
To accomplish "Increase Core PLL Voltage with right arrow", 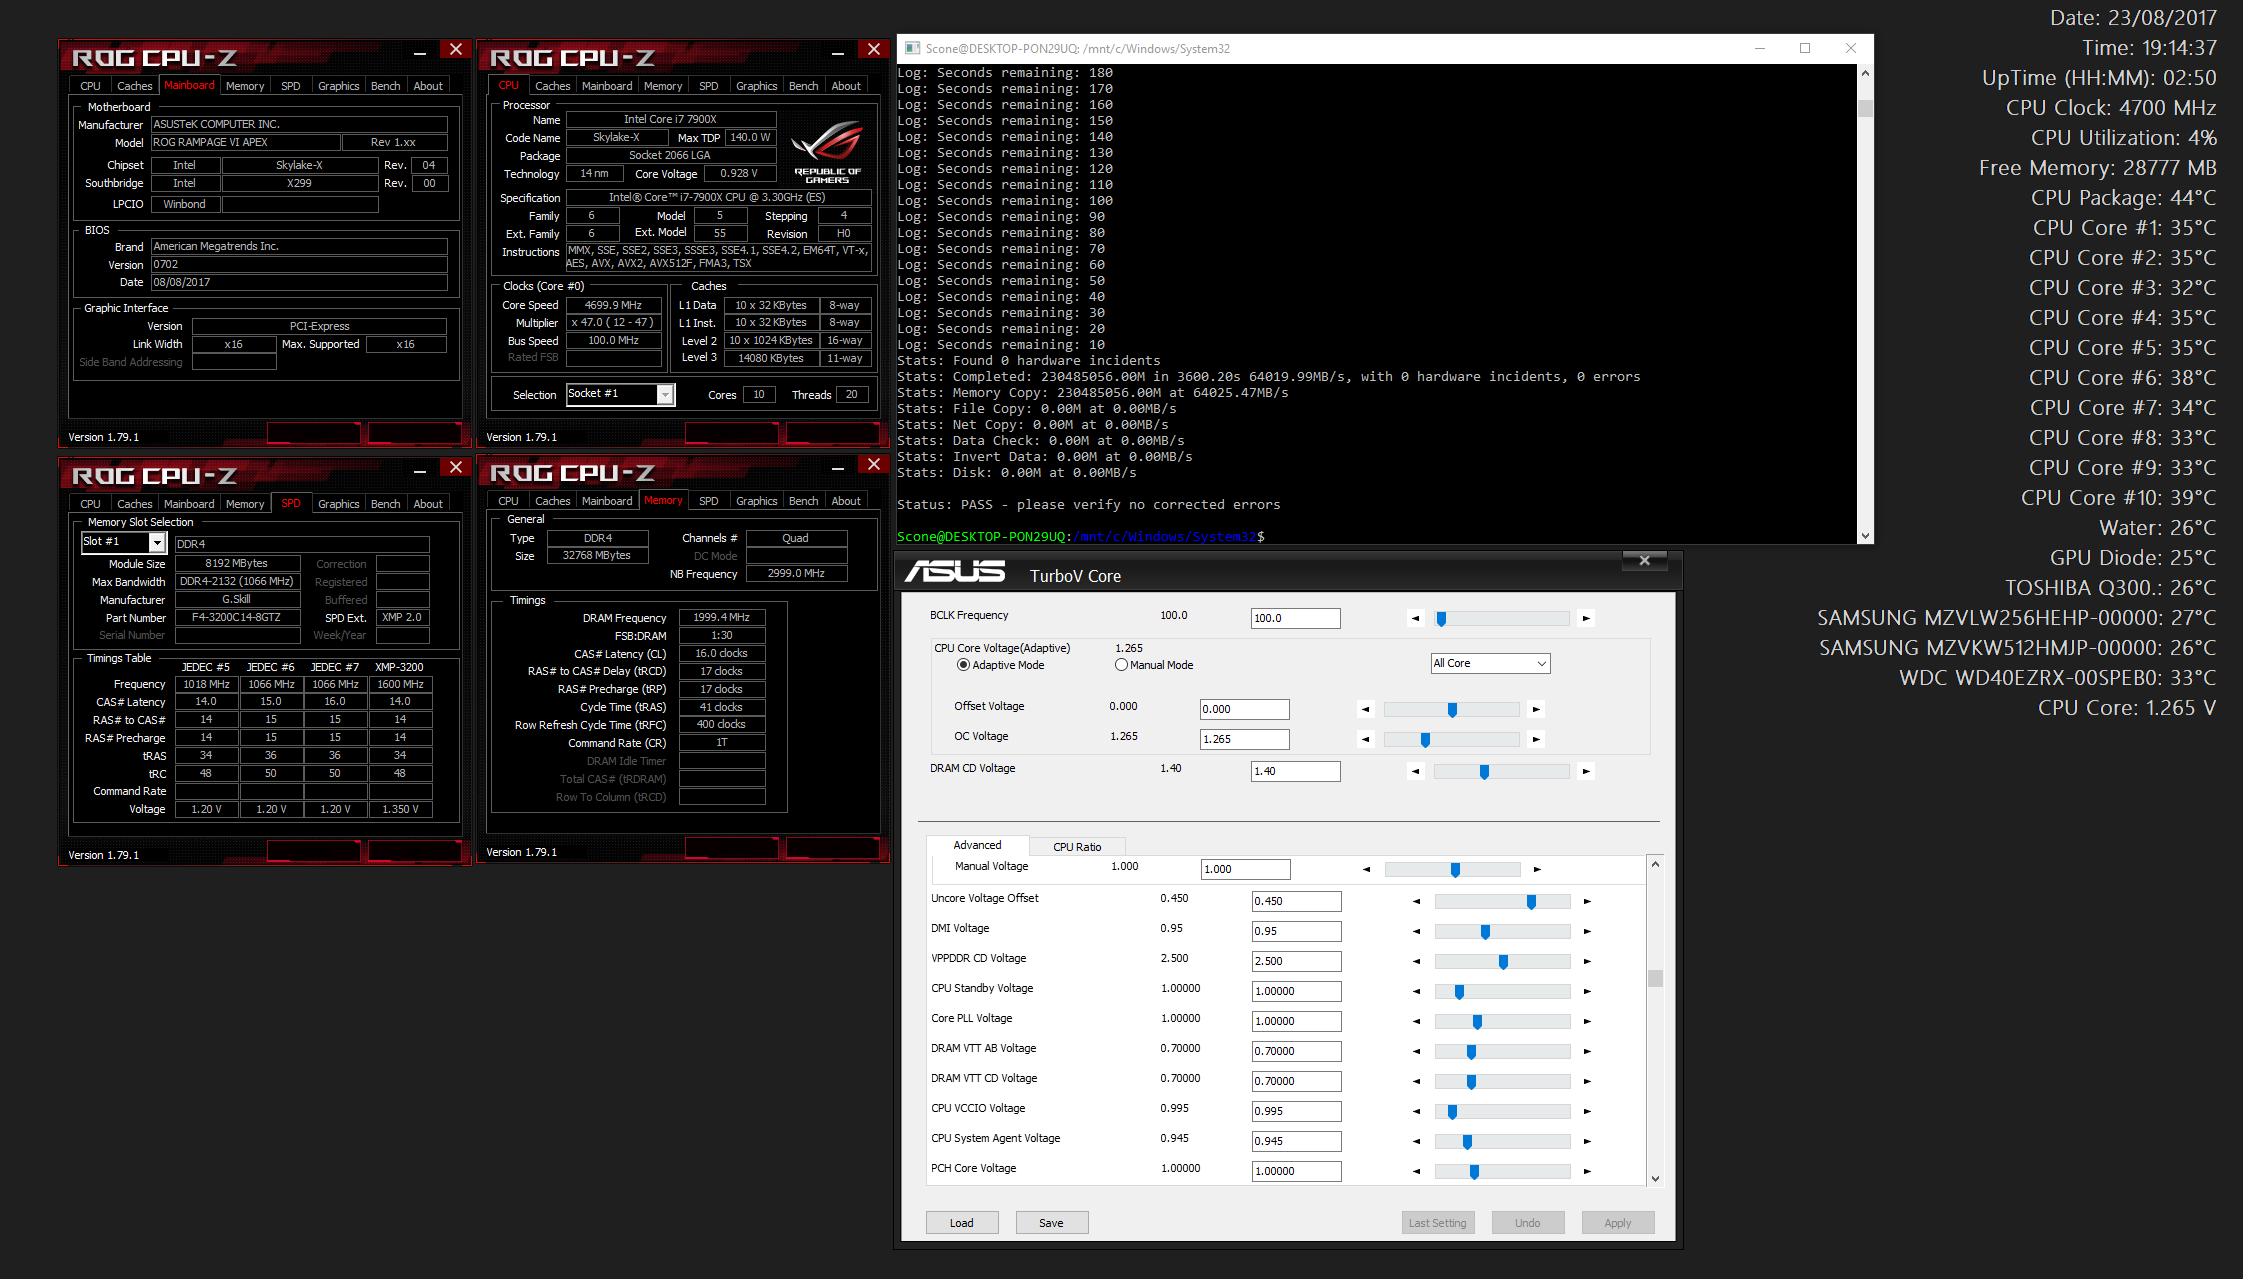I will click(1587, 1021).
